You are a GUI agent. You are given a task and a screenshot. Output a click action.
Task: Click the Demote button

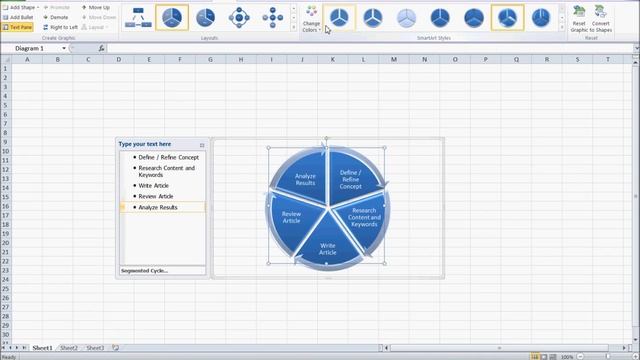tap(56, 17)
